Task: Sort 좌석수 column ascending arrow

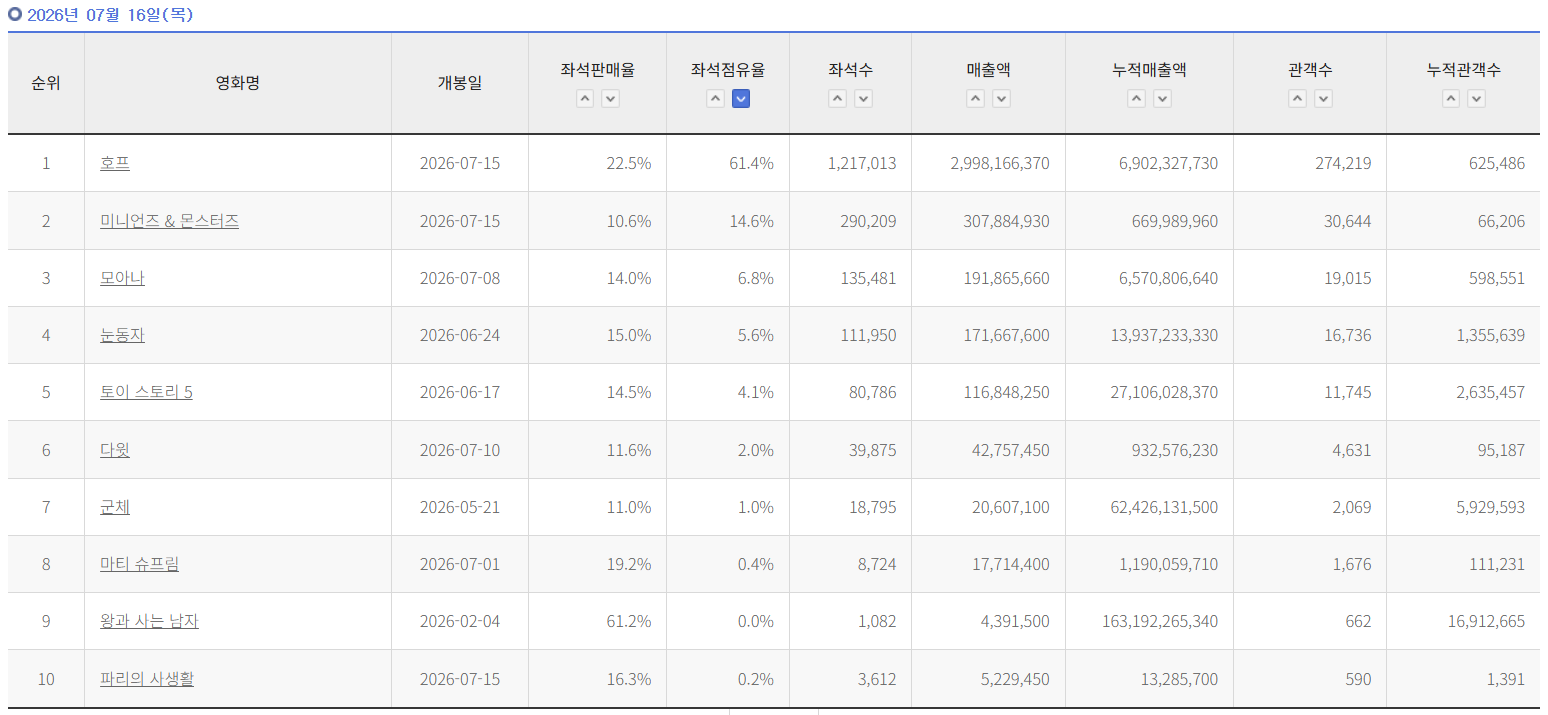Action: tap(838, 98)
